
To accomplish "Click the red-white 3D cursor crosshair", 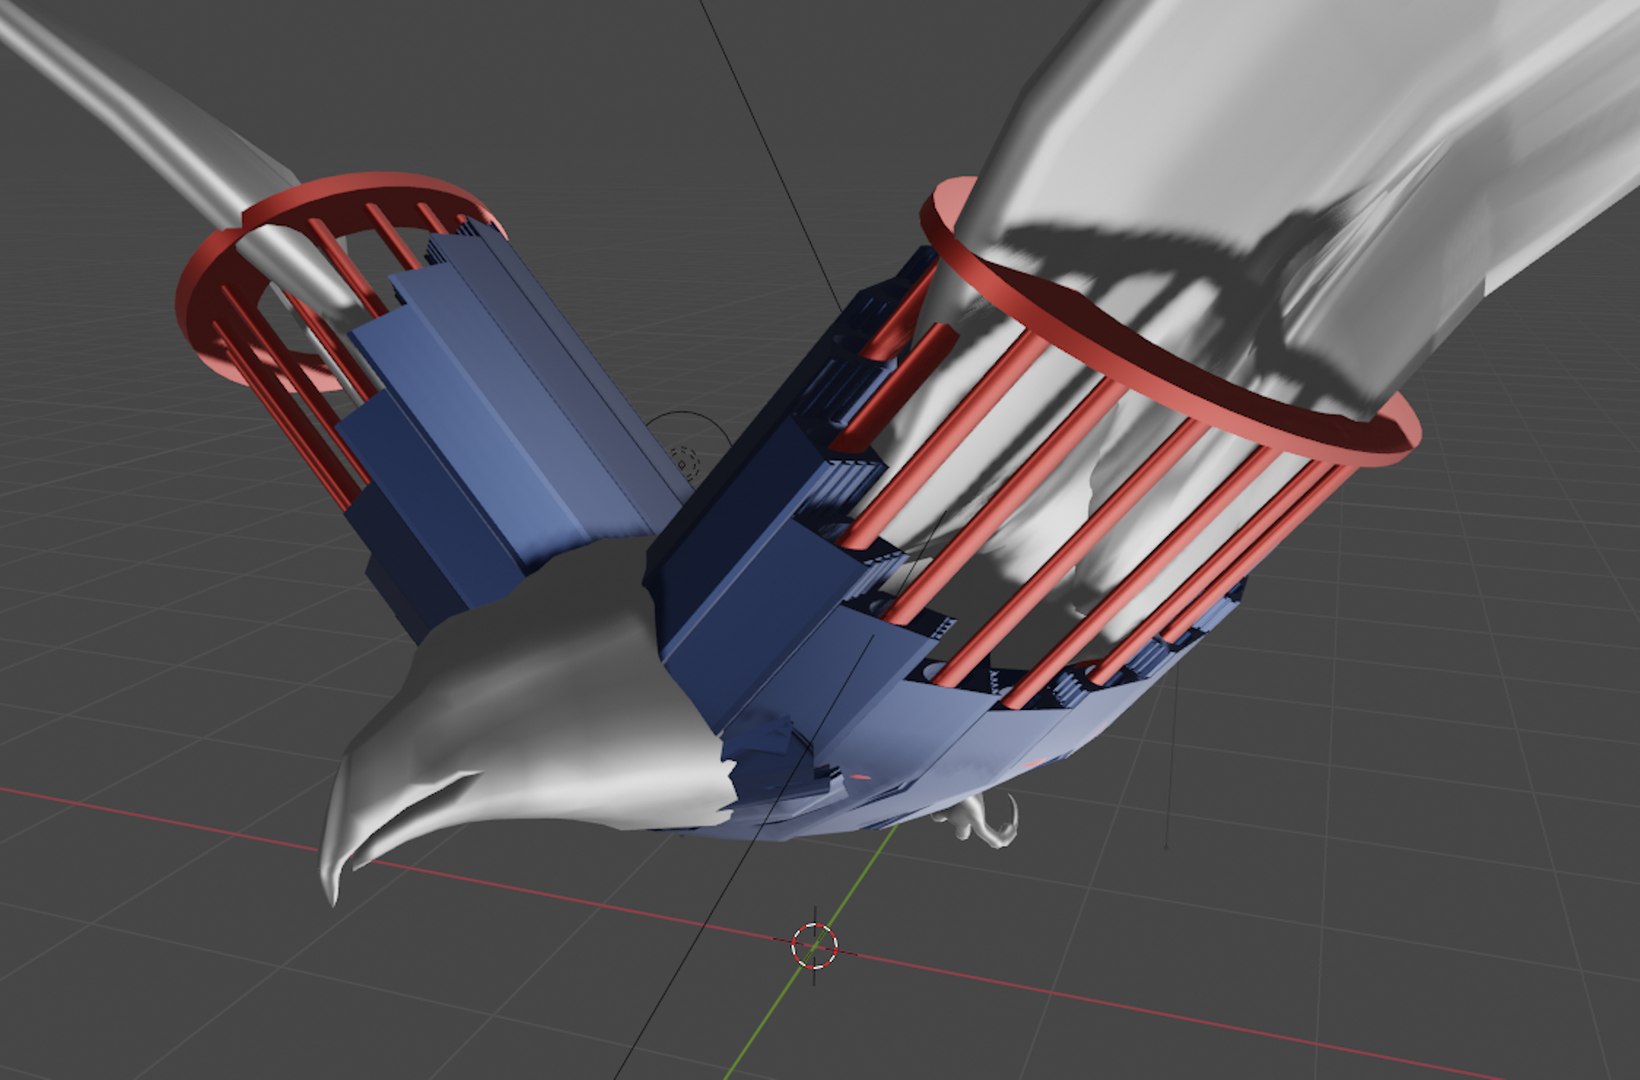I will point(813,945).
